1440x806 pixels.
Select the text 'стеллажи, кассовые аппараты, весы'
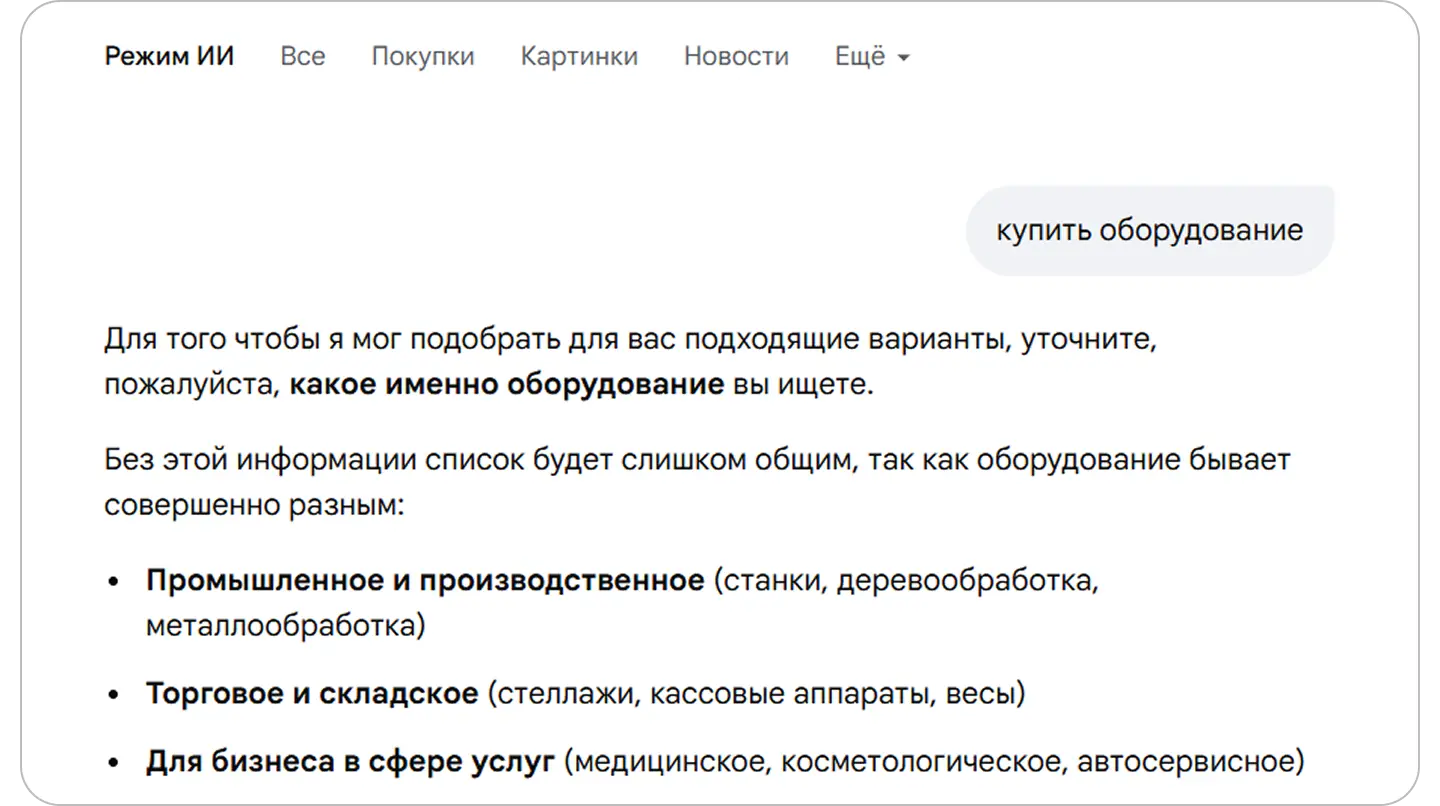756,693
